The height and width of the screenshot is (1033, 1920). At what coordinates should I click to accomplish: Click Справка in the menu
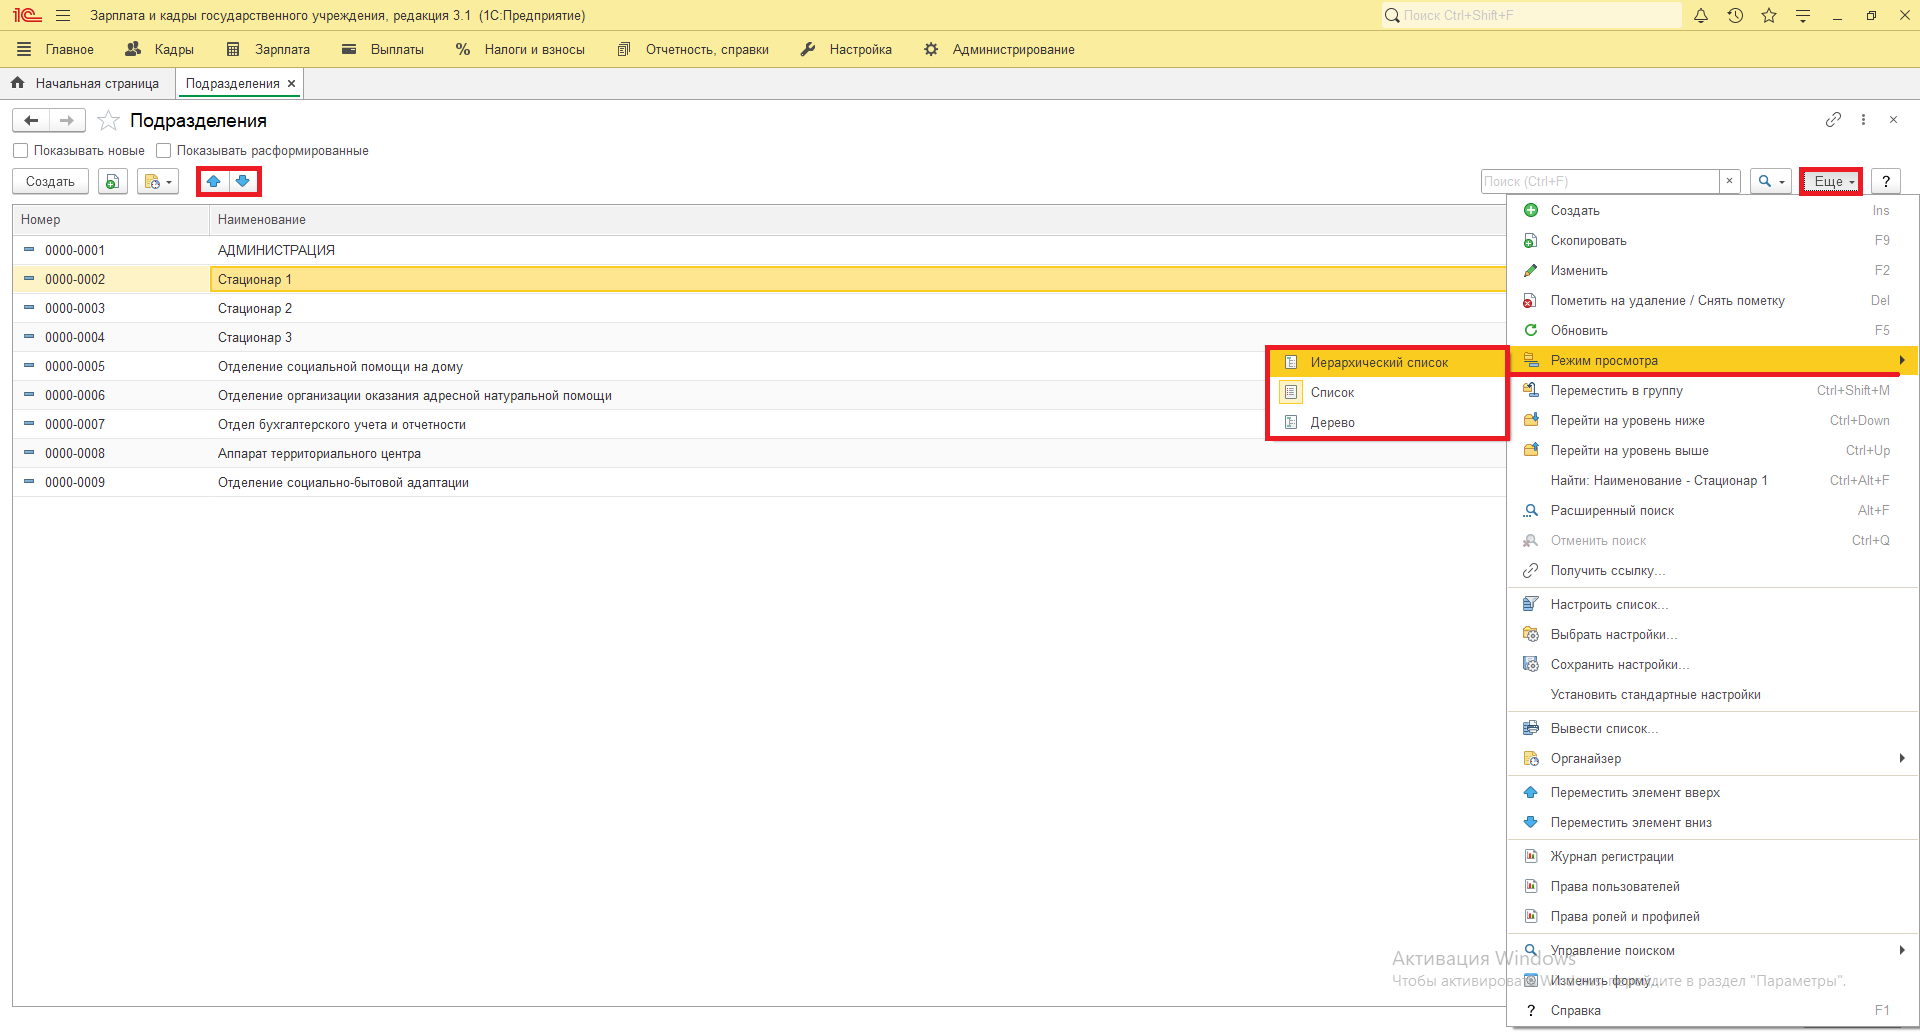tap(1712, 1011)
